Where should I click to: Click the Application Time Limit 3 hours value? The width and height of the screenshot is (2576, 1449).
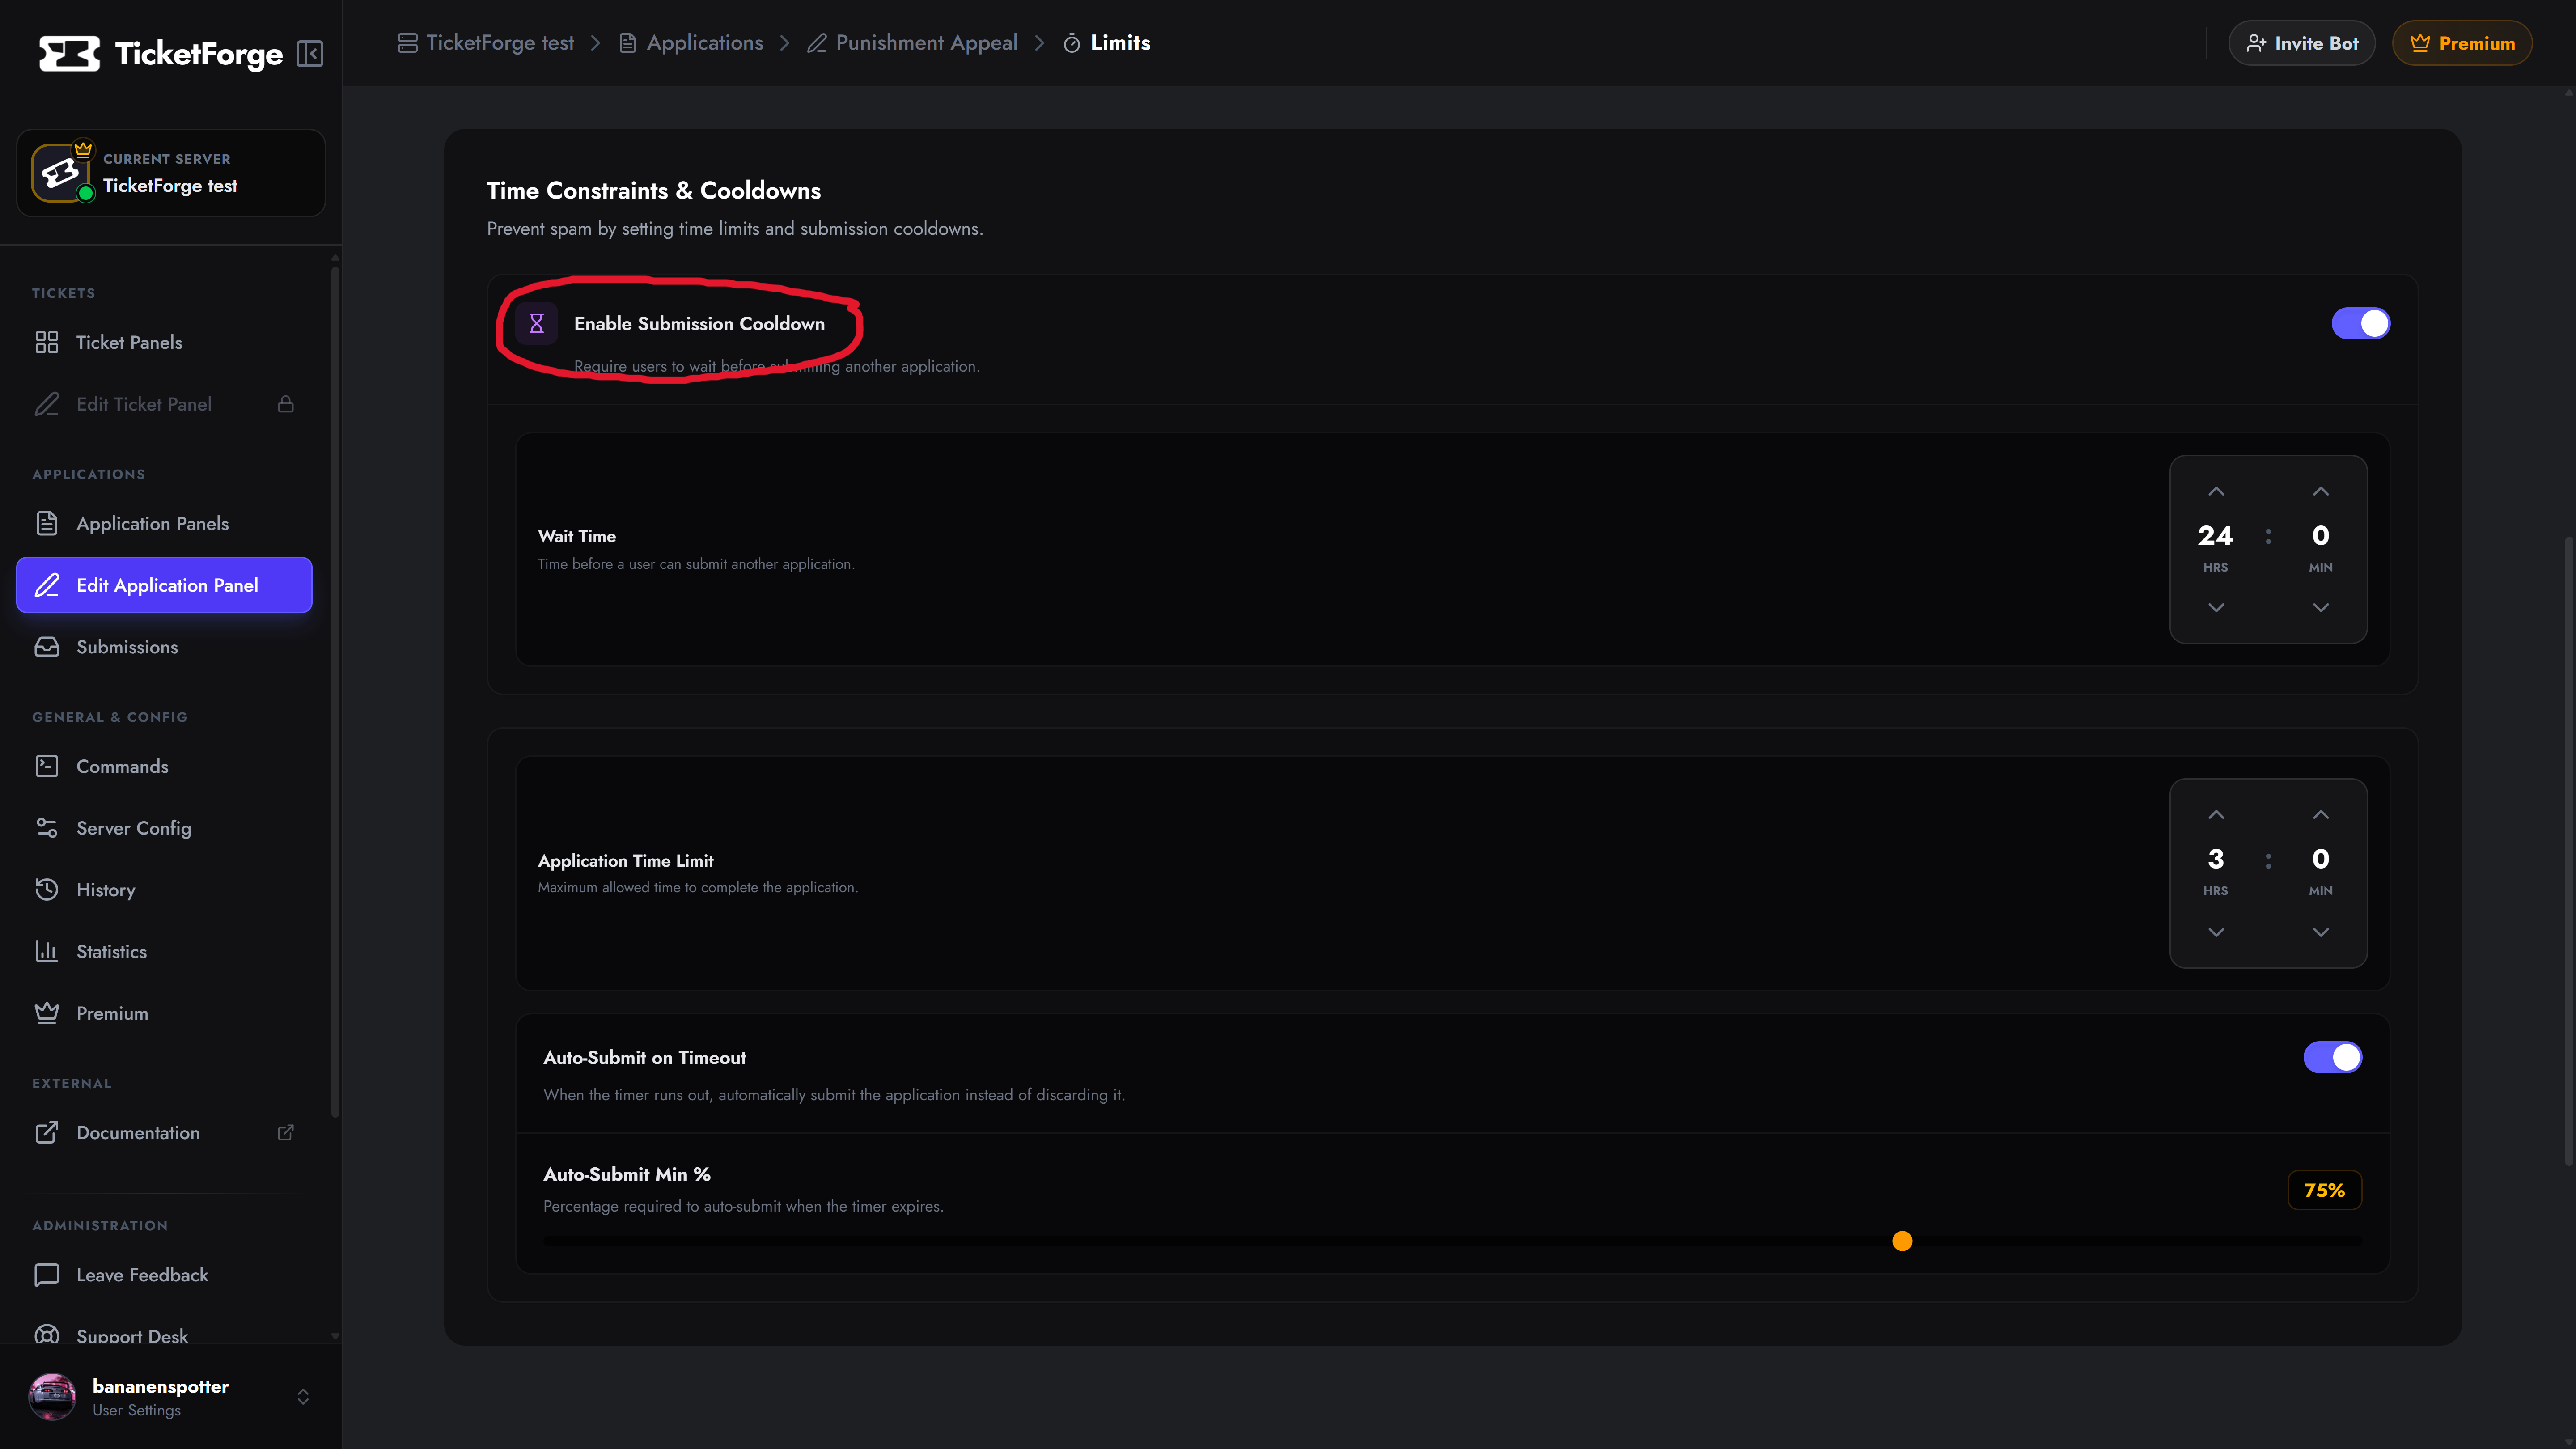[2216, 859]
